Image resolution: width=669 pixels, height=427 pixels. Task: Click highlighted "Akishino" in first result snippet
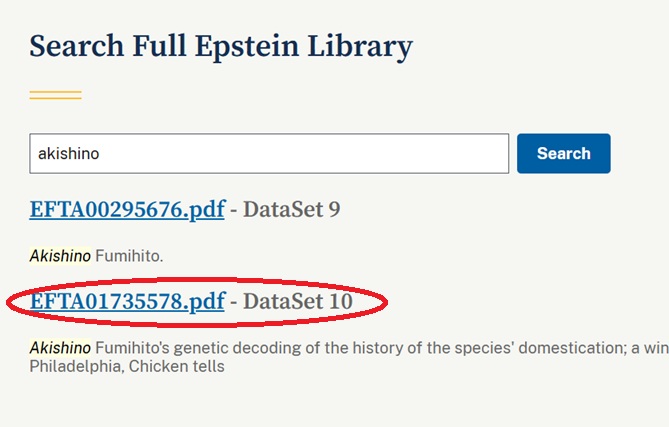[60, 256]
